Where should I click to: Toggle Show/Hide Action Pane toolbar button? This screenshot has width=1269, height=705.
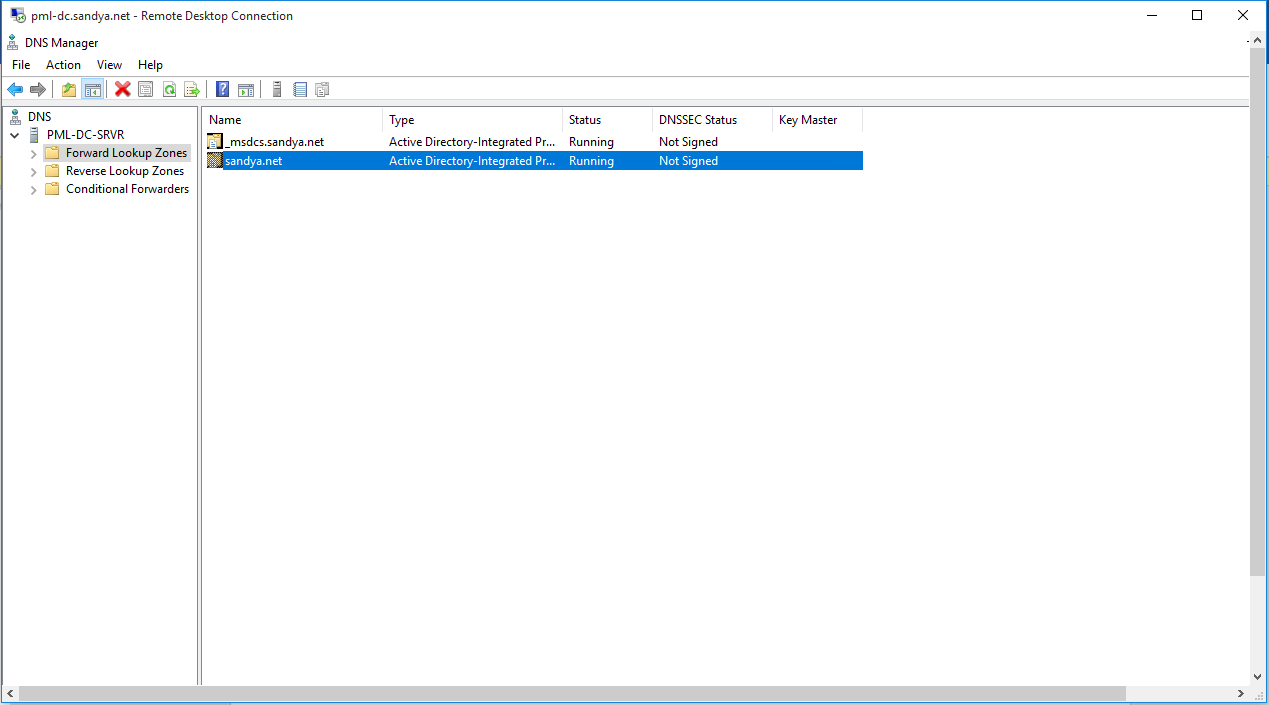tap(246, 90)
